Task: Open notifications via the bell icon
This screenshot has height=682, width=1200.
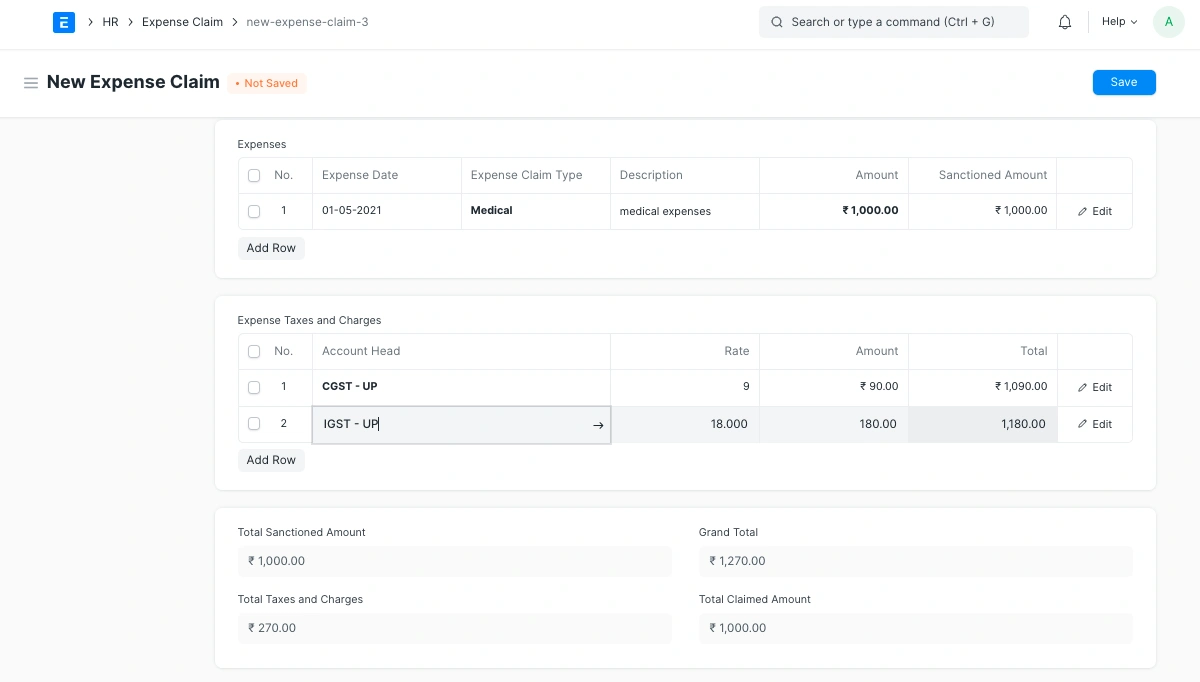Action: tap(1064, 21)
